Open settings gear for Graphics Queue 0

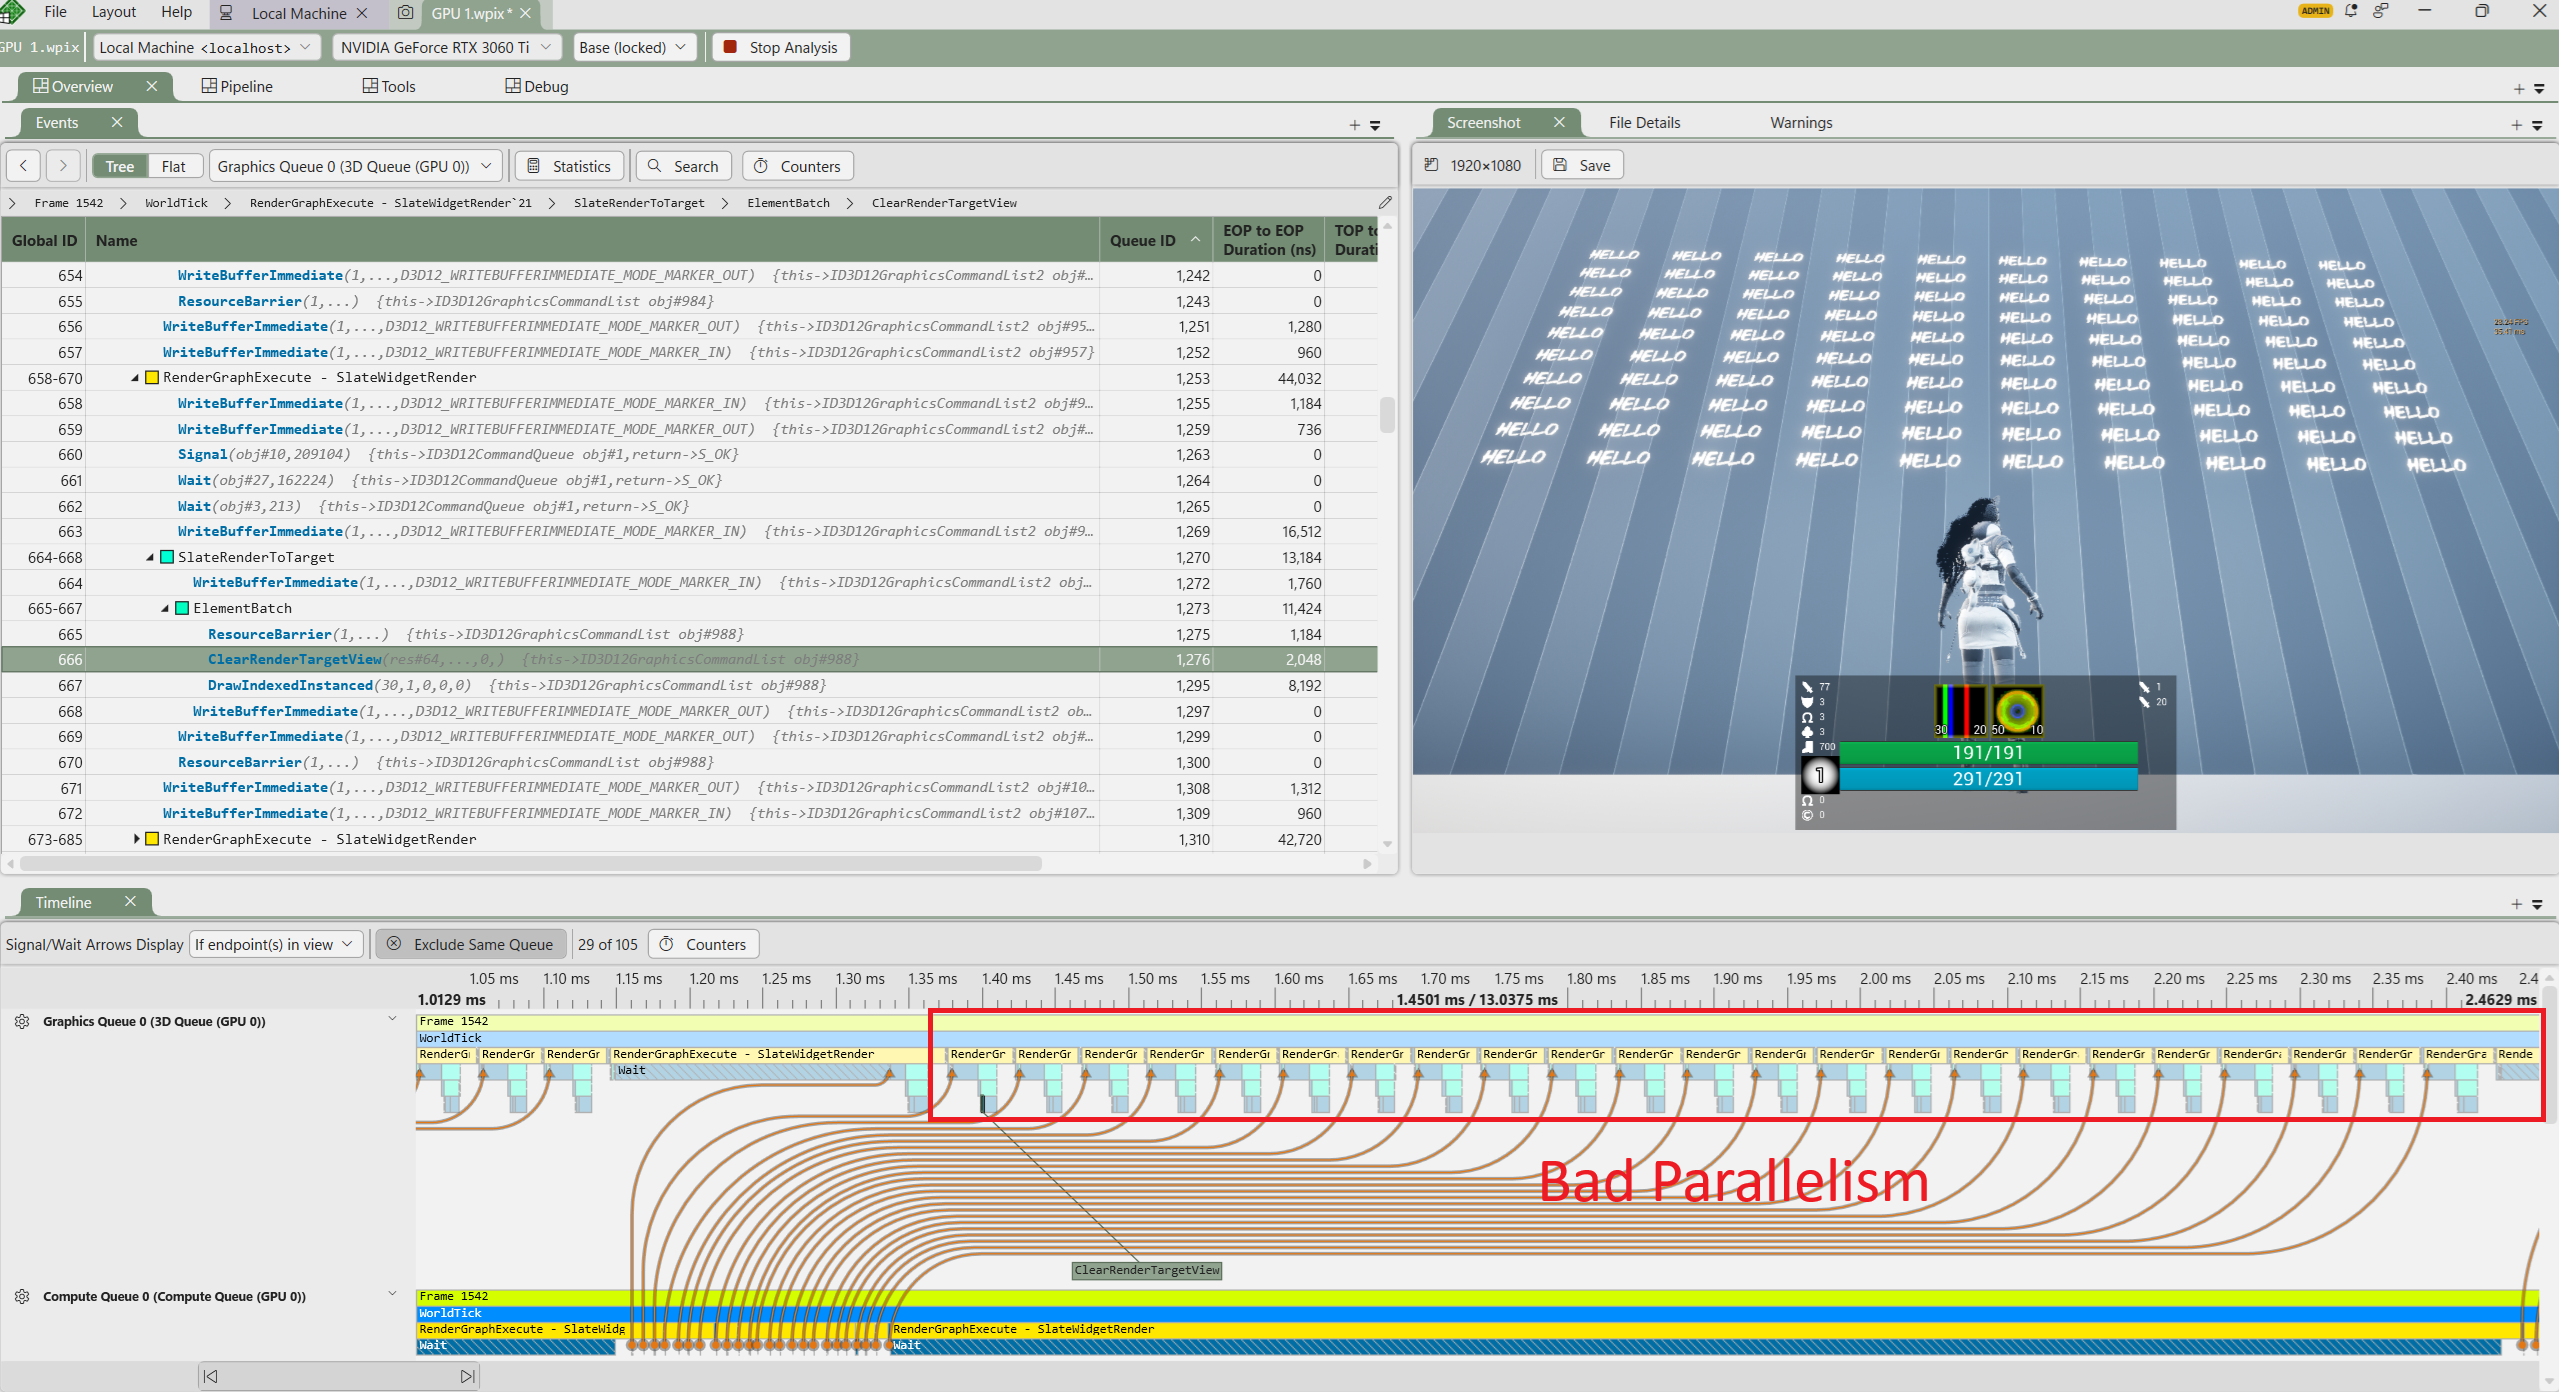(x=22, y=1021)
